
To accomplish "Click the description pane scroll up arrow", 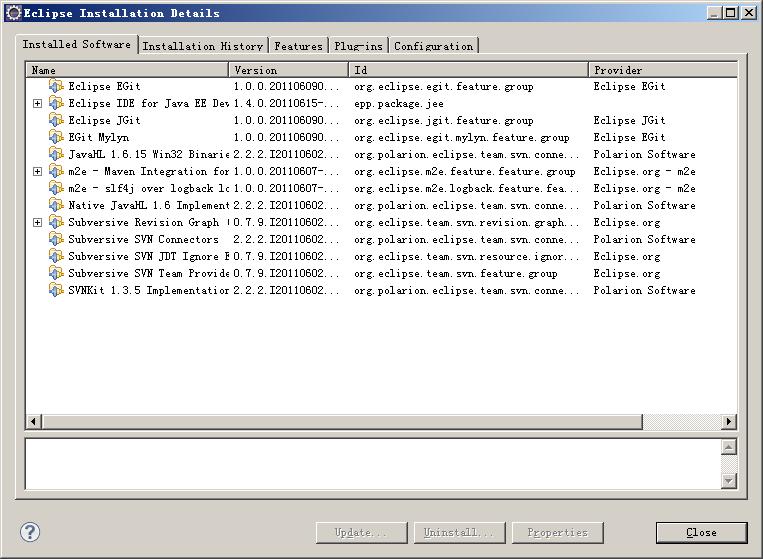I will 728,447.
